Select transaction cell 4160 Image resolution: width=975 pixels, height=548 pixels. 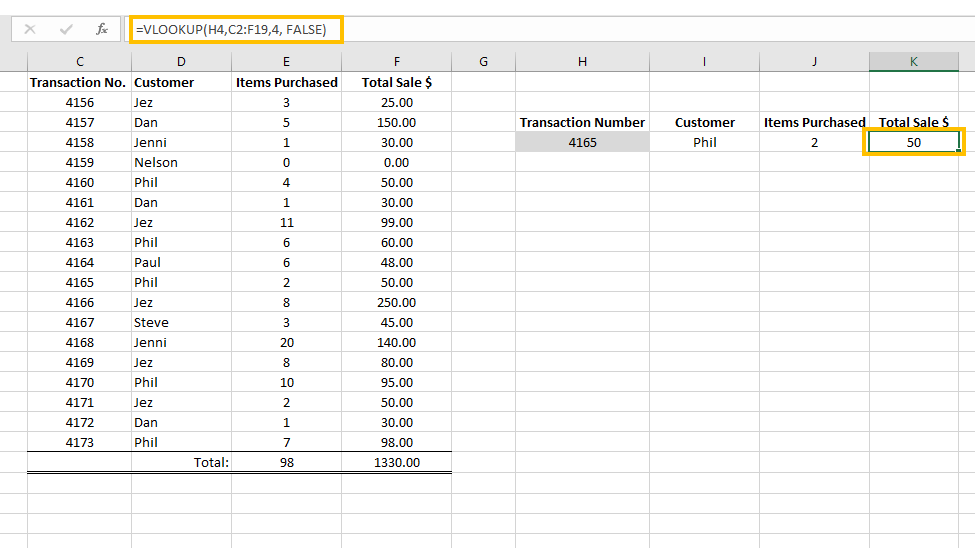point(80,182)
